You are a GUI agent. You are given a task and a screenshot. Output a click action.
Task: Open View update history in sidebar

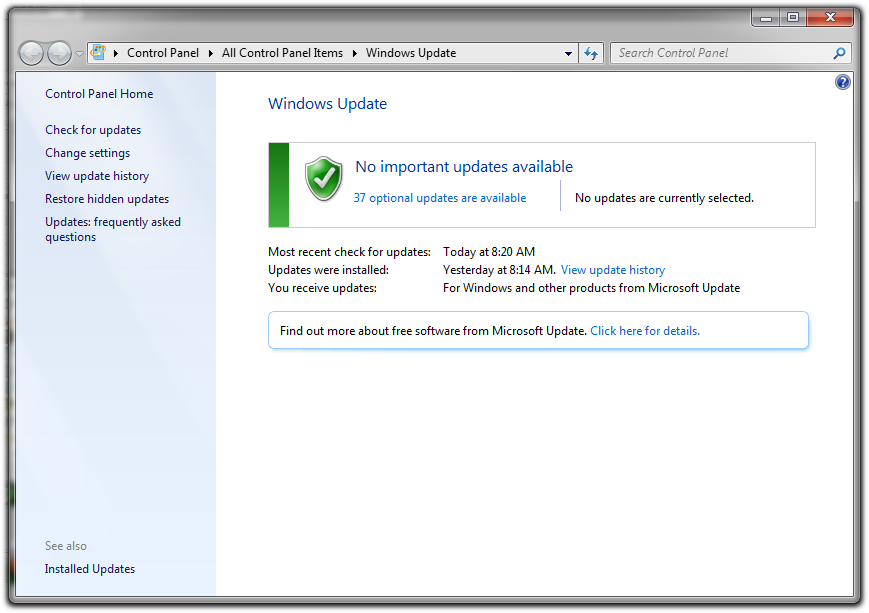(97, 176)
